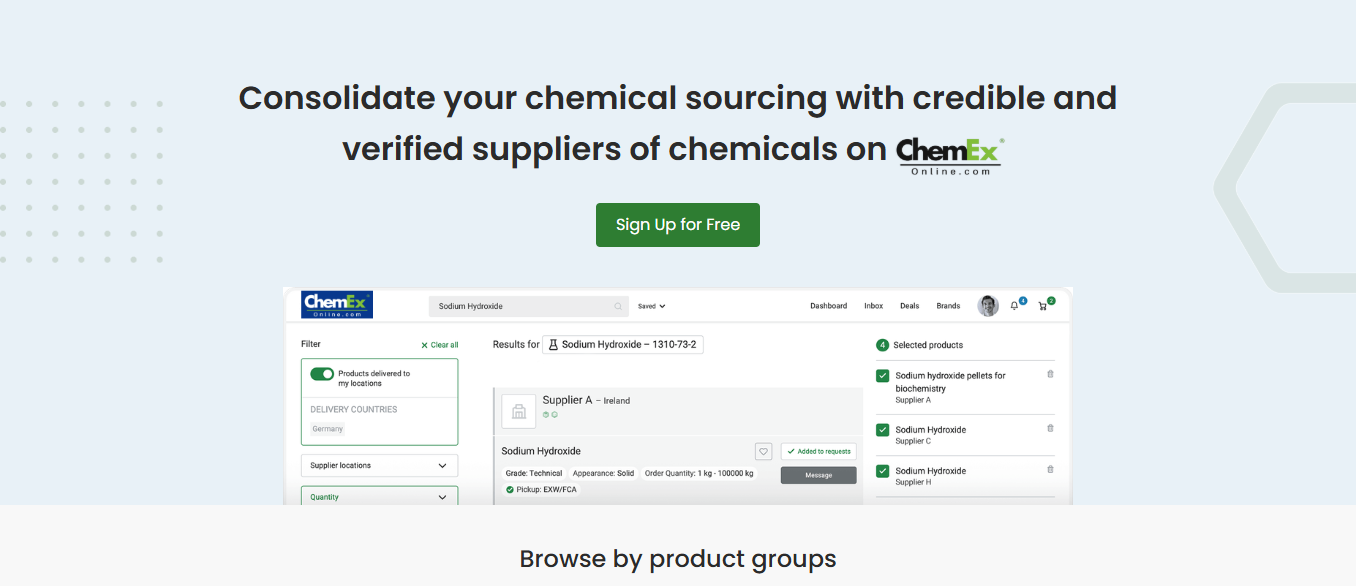Screen dimensions: 1356x586
Task: Click the Supplier A building icon
Action: pos(518,411)
